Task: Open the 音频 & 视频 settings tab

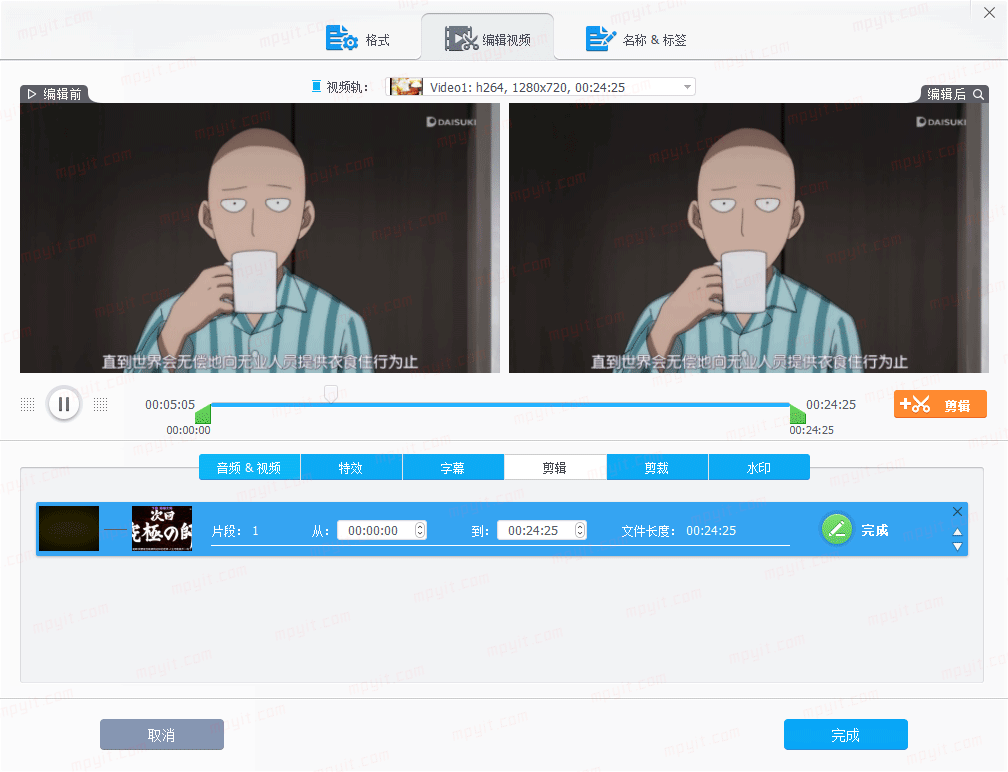Action: coord(249,467)
